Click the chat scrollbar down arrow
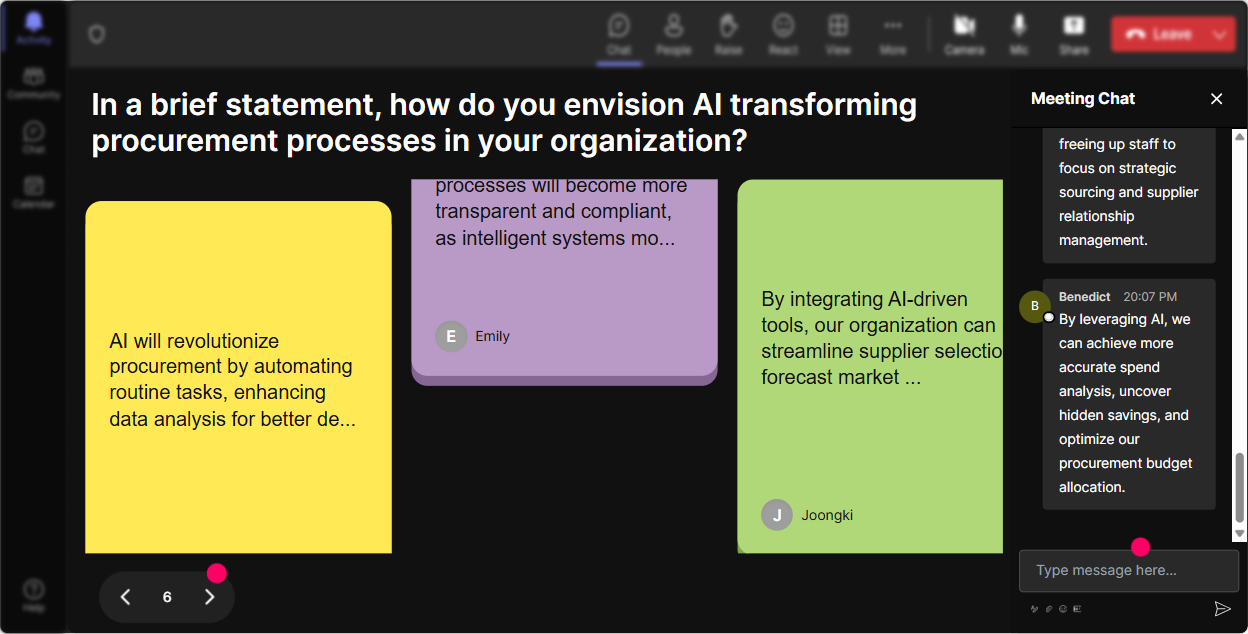 point(1240,535)
